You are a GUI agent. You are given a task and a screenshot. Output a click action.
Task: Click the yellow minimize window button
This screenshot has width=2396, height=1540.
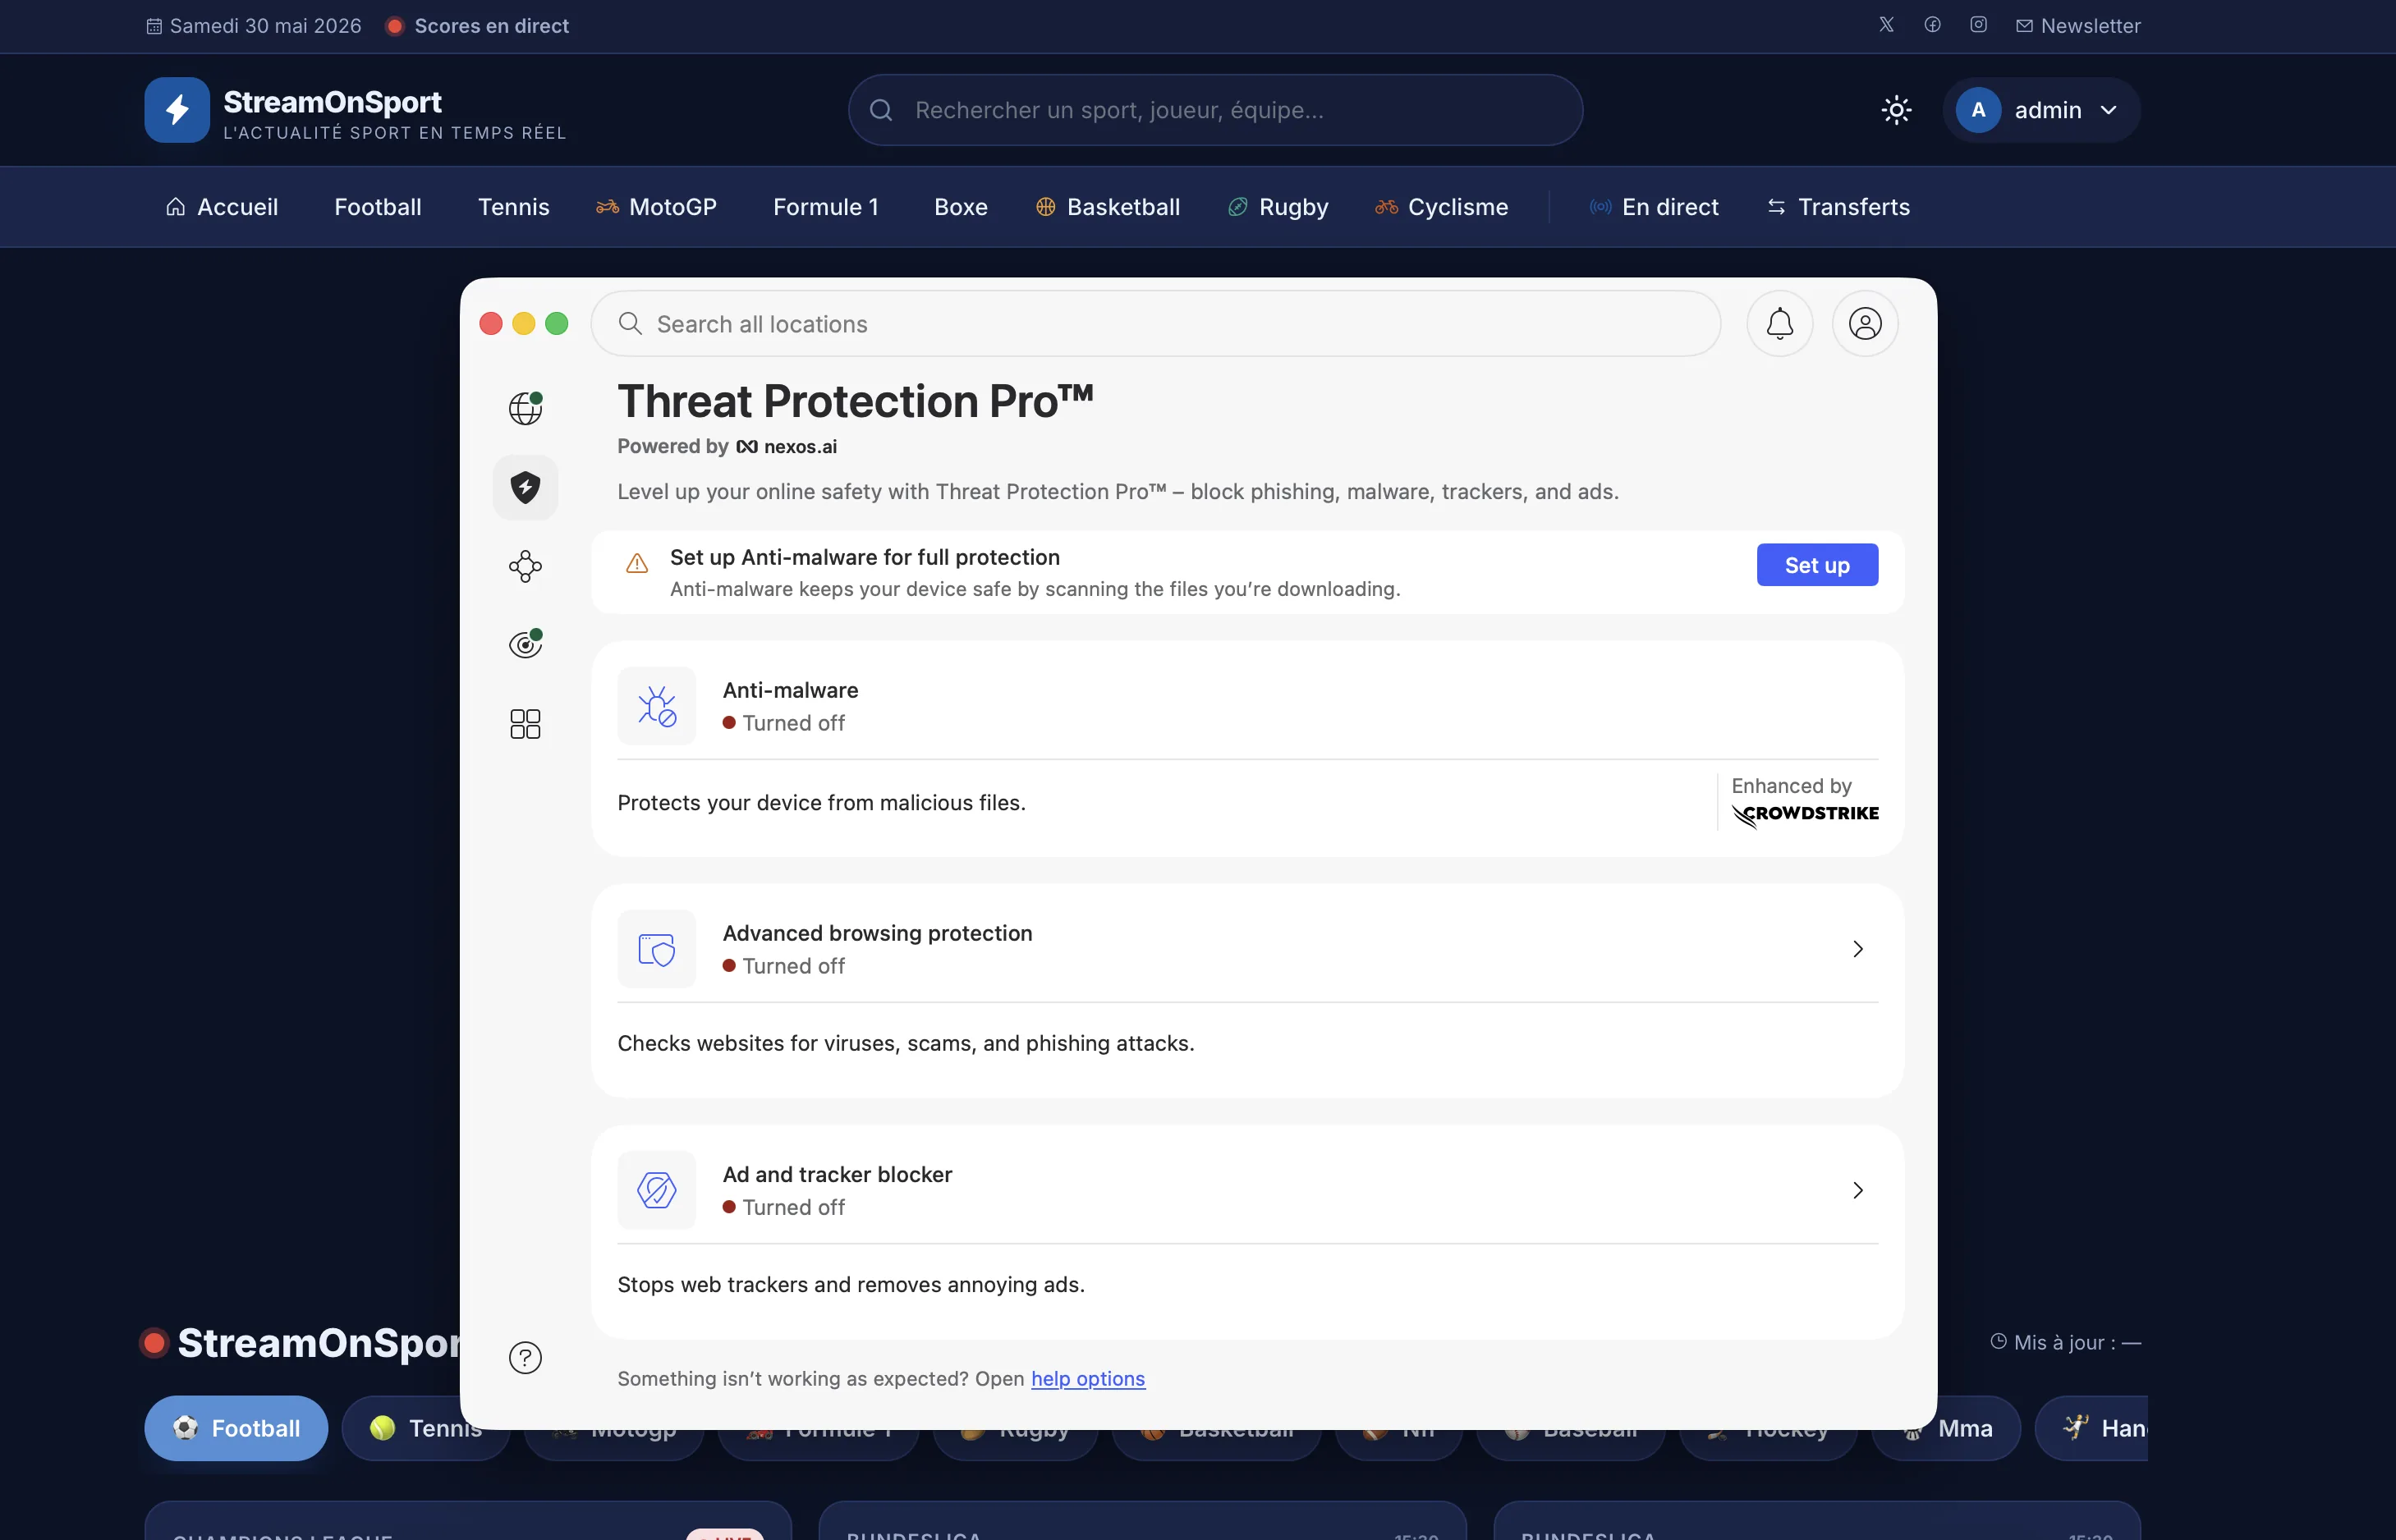[x=523, y=323]
